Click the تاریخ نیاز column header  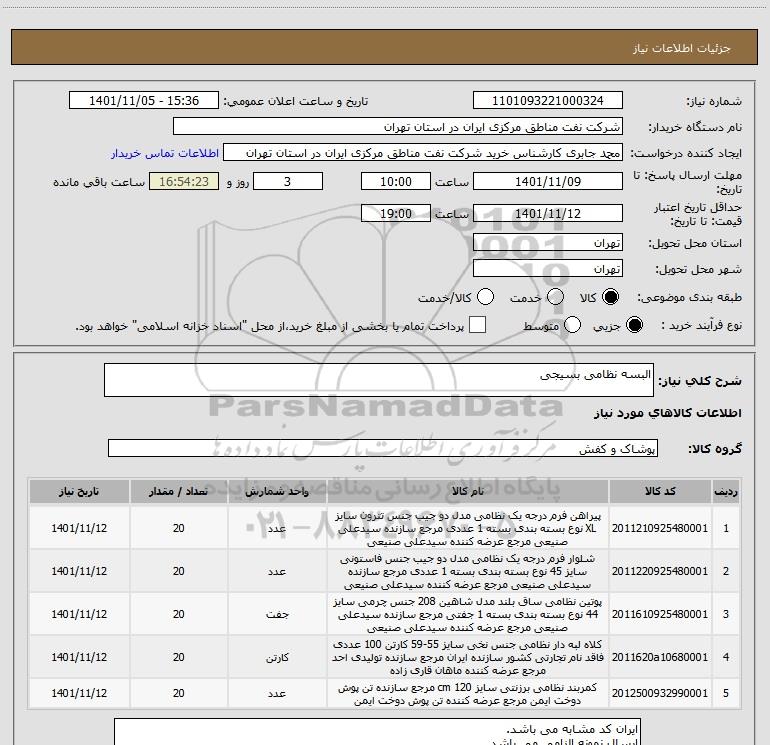[x=79, y=492]
